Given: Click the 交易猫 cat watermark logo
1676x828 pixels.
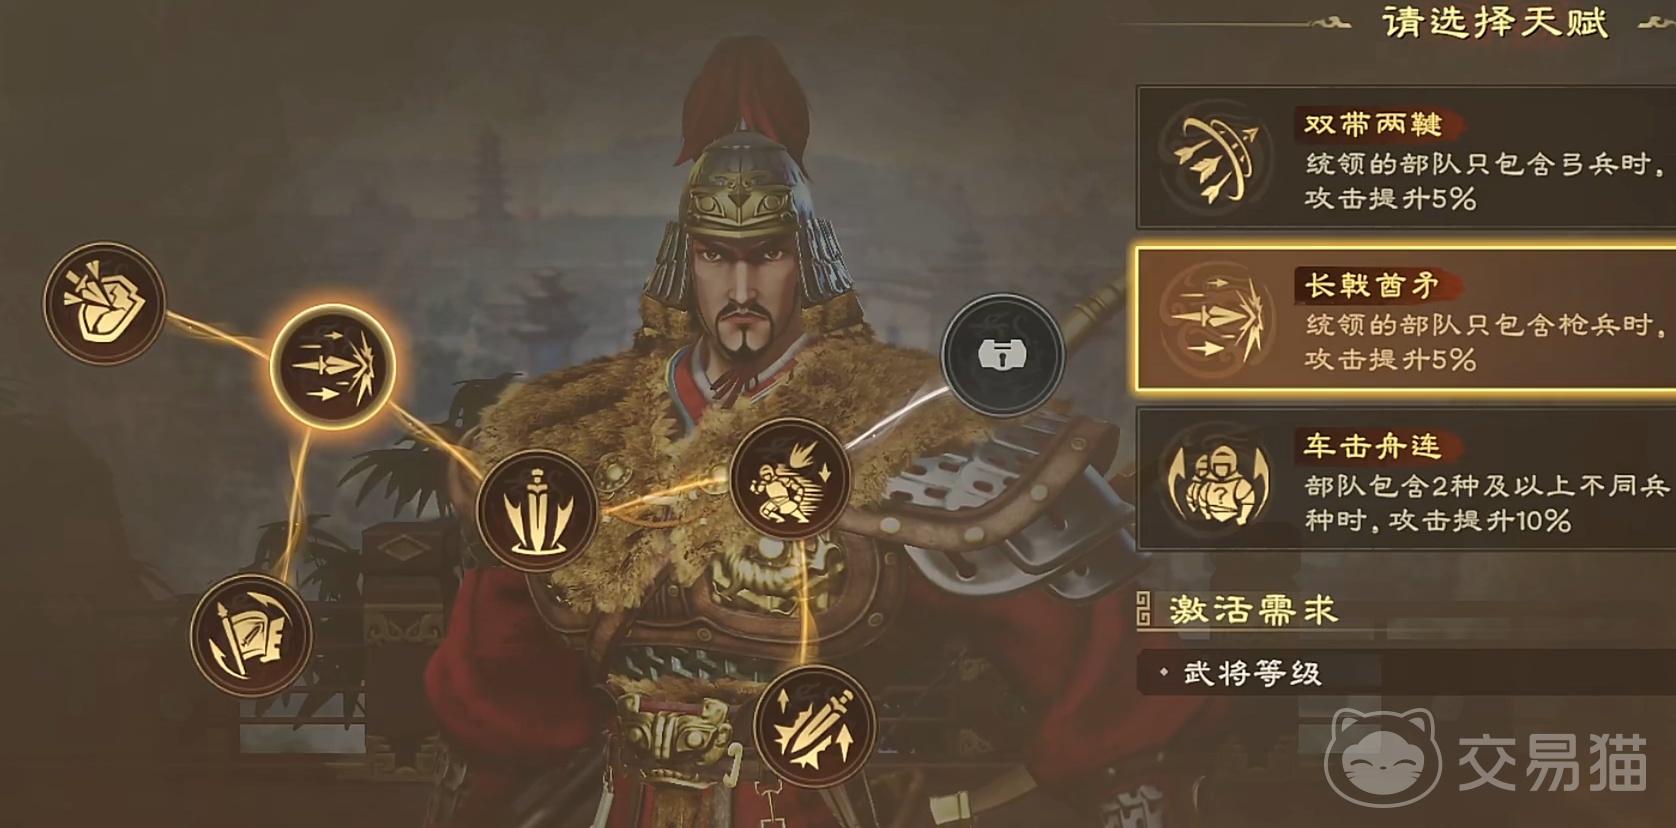Looking at the screenshot, I should (x=1381, y=760).
